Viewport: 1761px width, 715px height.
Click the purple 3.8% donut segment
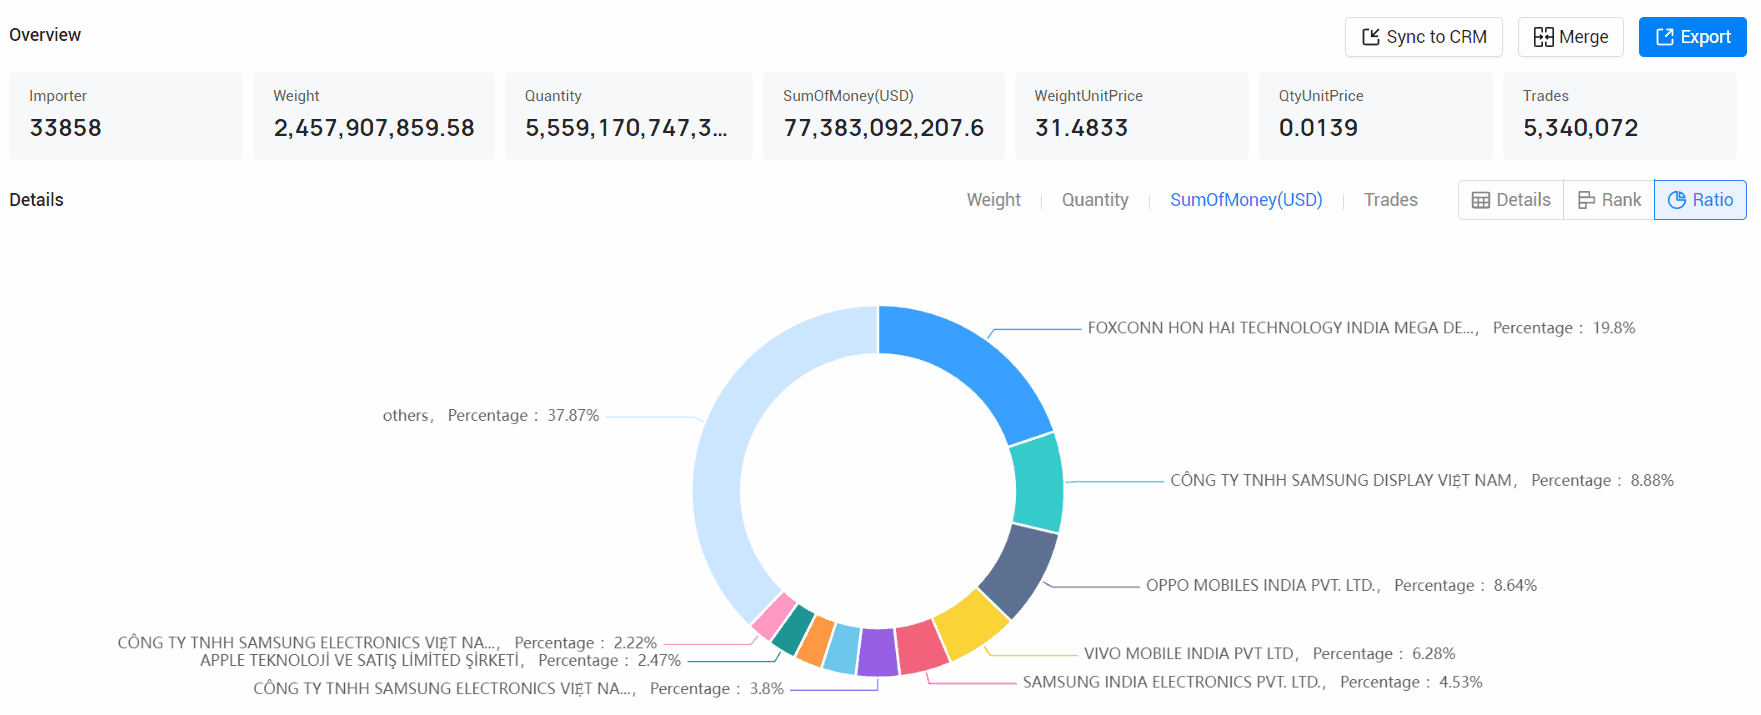(x=878, y=653)
